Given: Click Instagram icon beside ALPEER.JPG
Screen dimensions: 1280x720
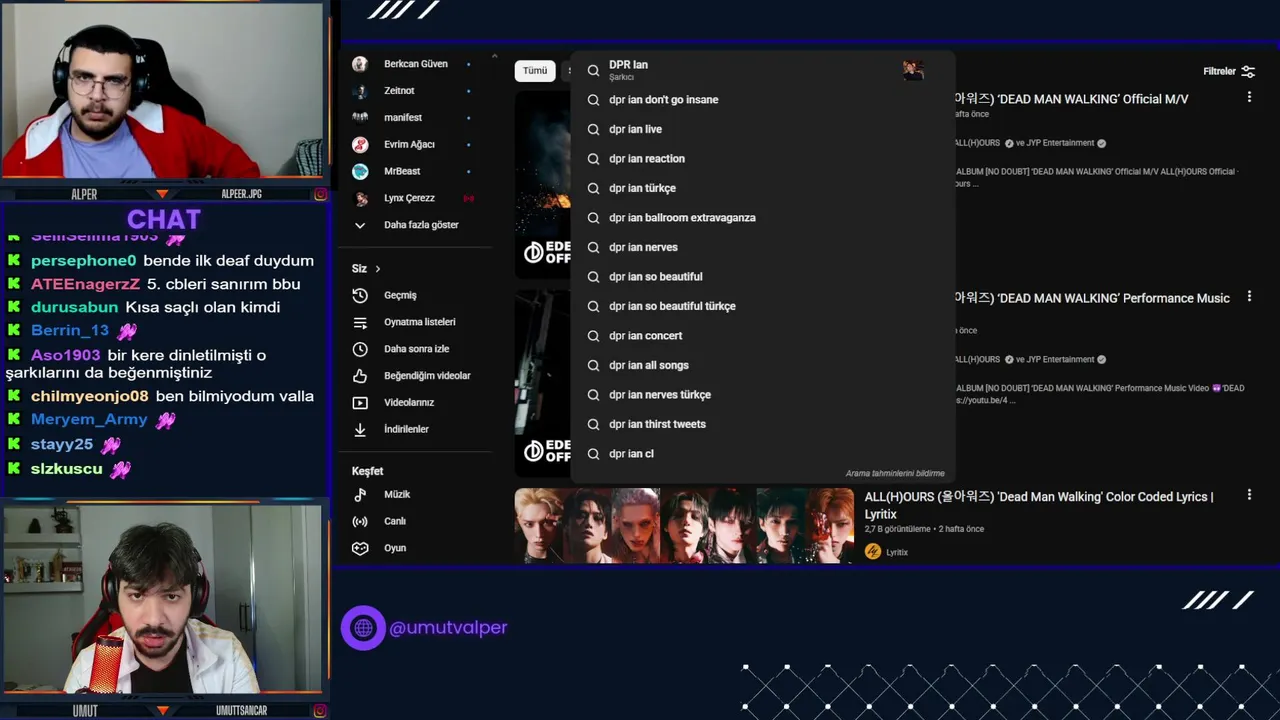Looking at the screenshot, I should pyautogui.click(x=320, y=194).
